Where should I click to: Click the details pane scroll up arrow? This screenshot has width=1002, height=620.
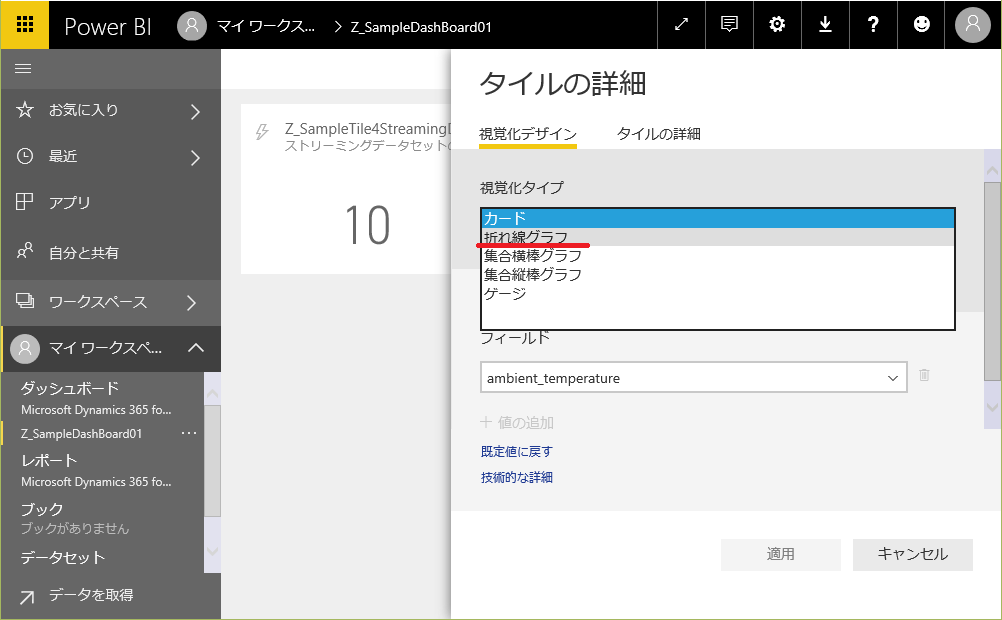tap(992, 171)
